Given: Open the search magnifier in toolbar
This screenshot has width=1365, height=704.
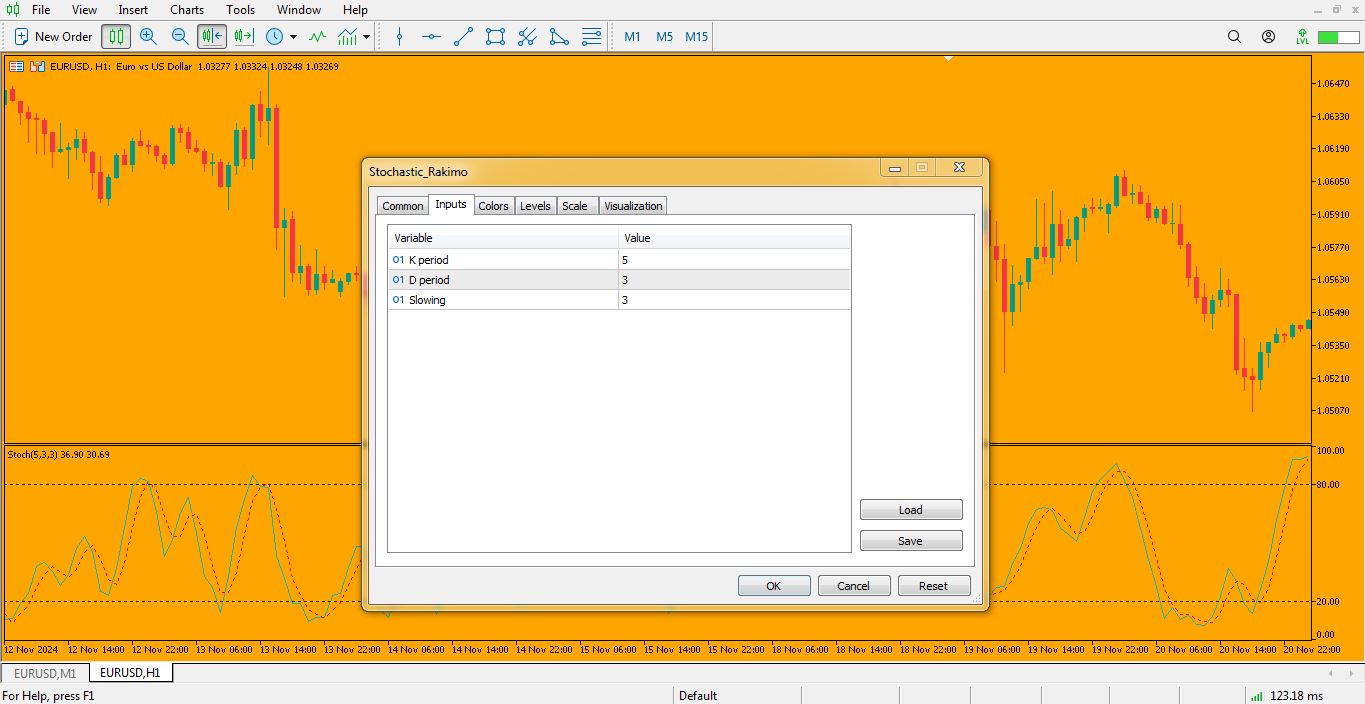Looking at the screenshot, I should (1234, 37).
